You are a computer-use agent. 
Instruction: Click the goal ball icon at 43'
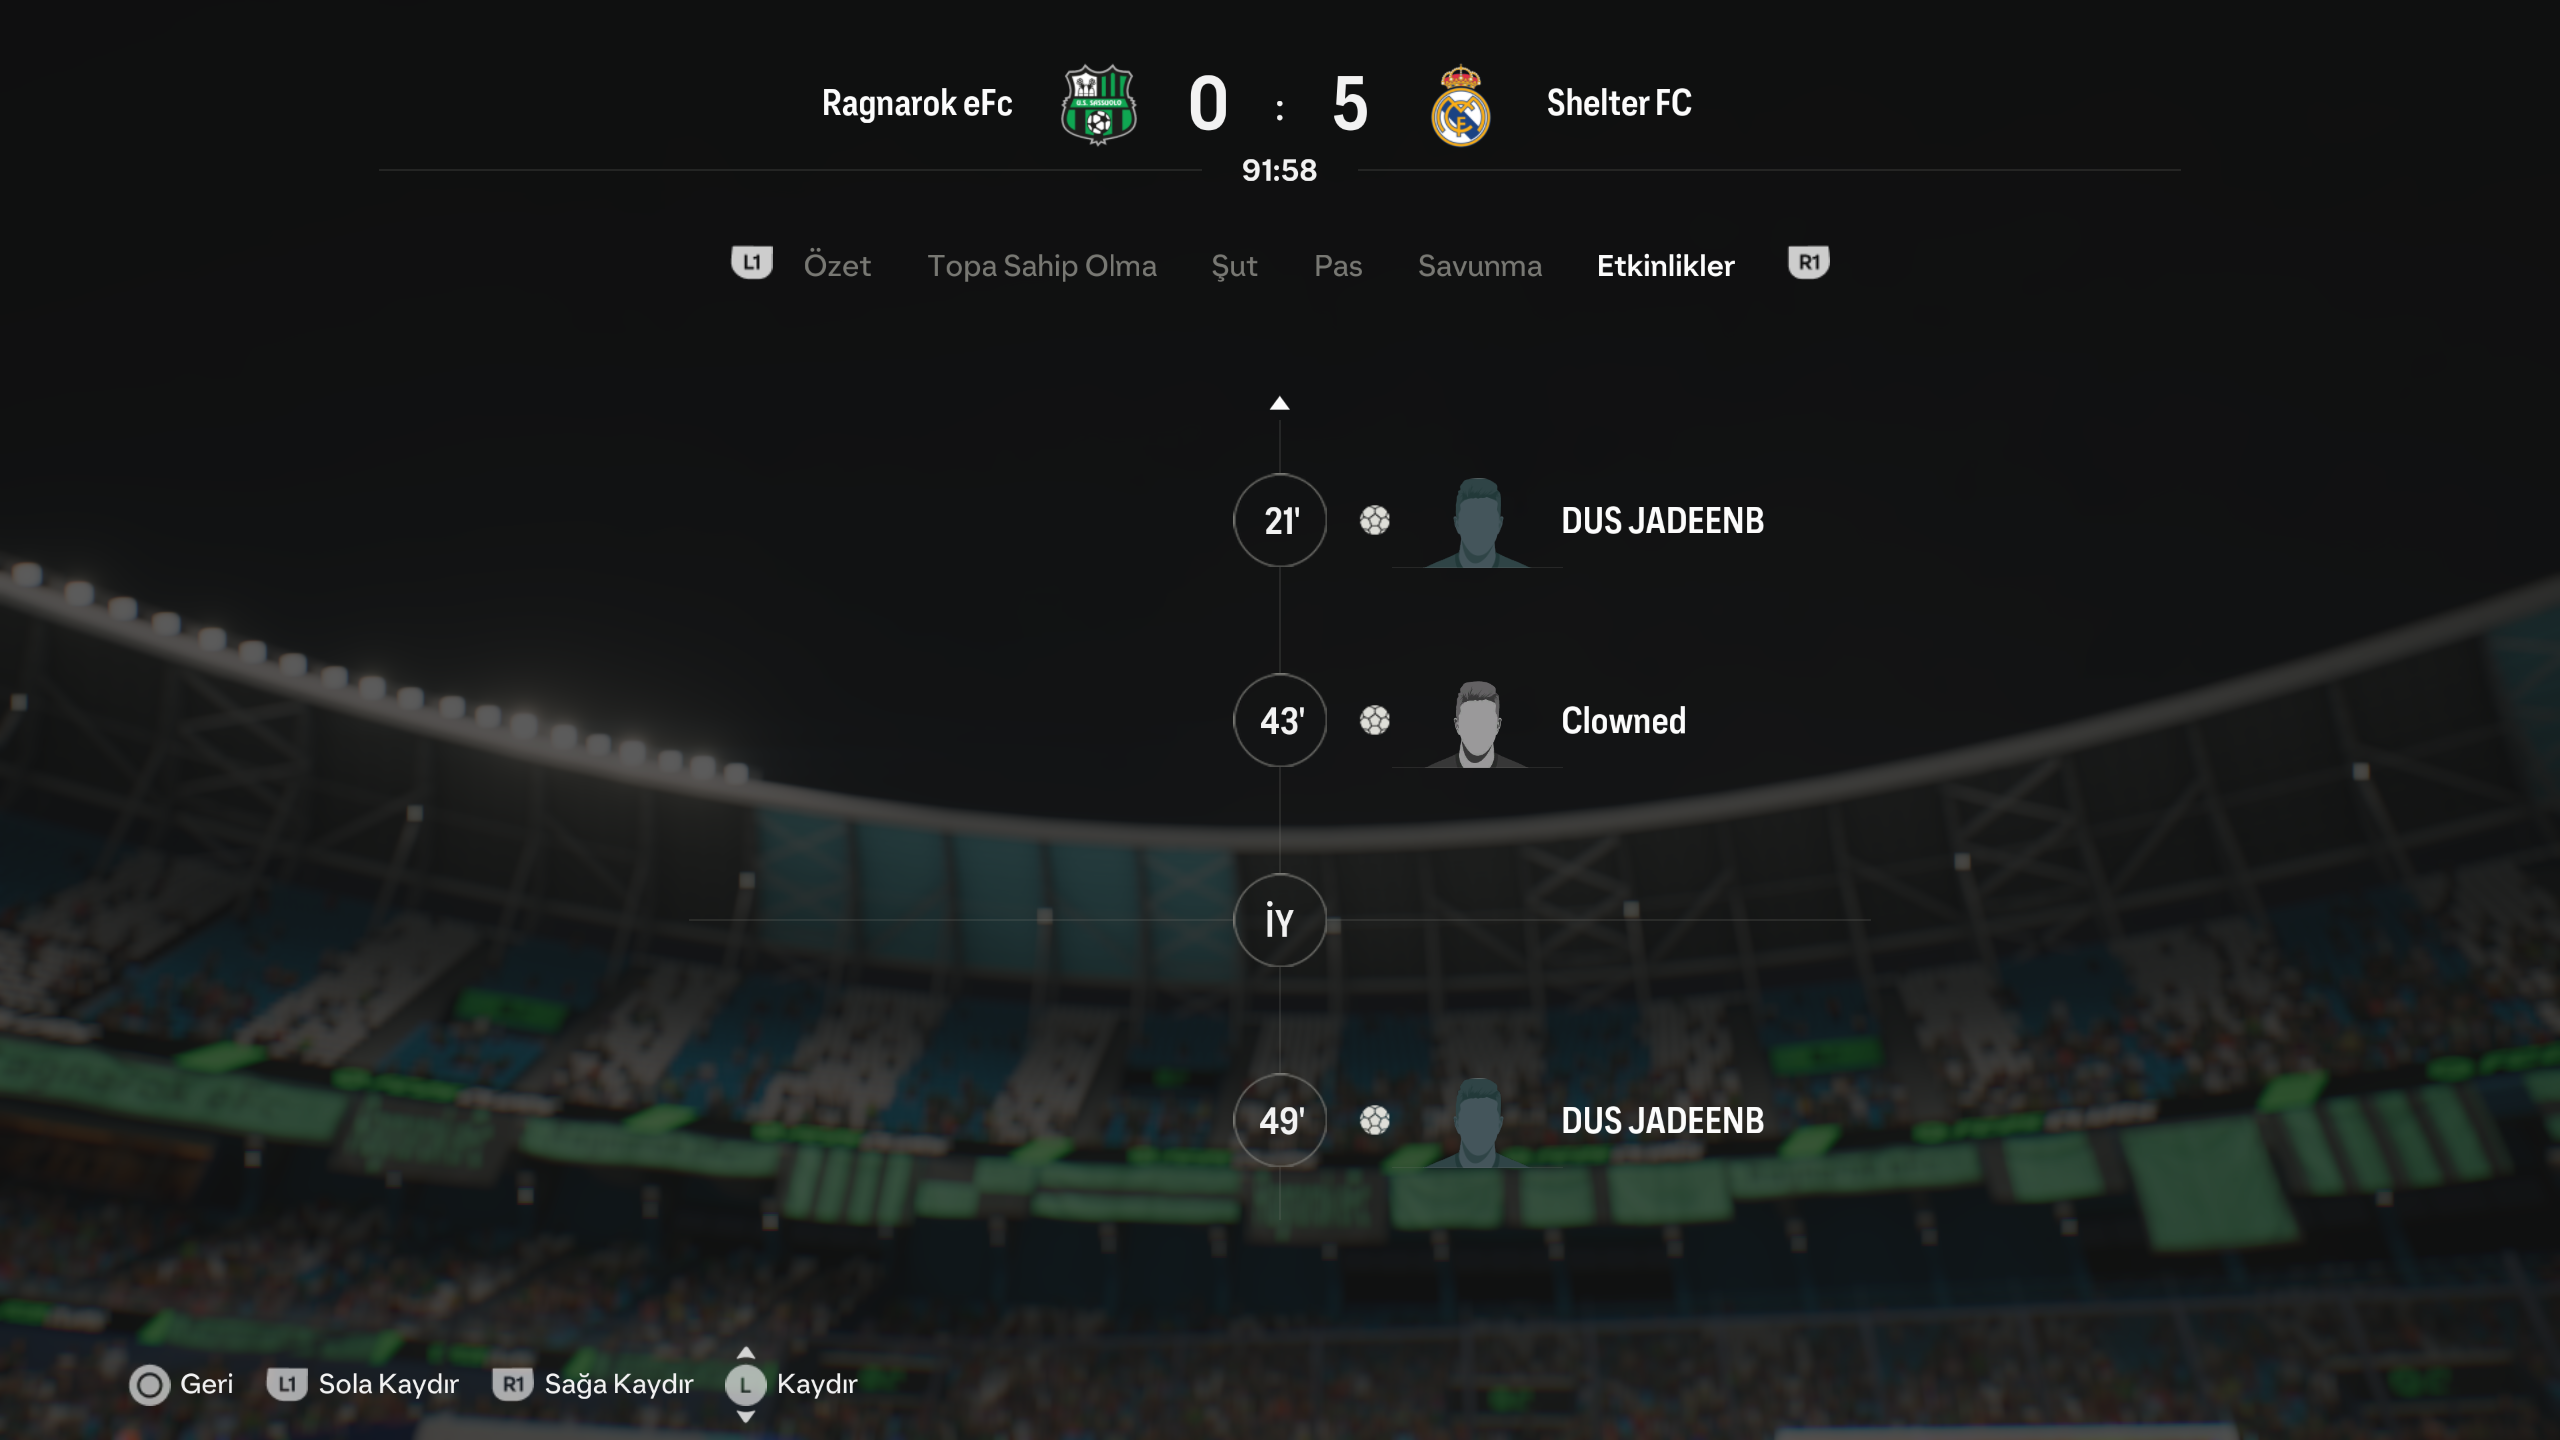pyautogui.click(x=1375, y=720)
